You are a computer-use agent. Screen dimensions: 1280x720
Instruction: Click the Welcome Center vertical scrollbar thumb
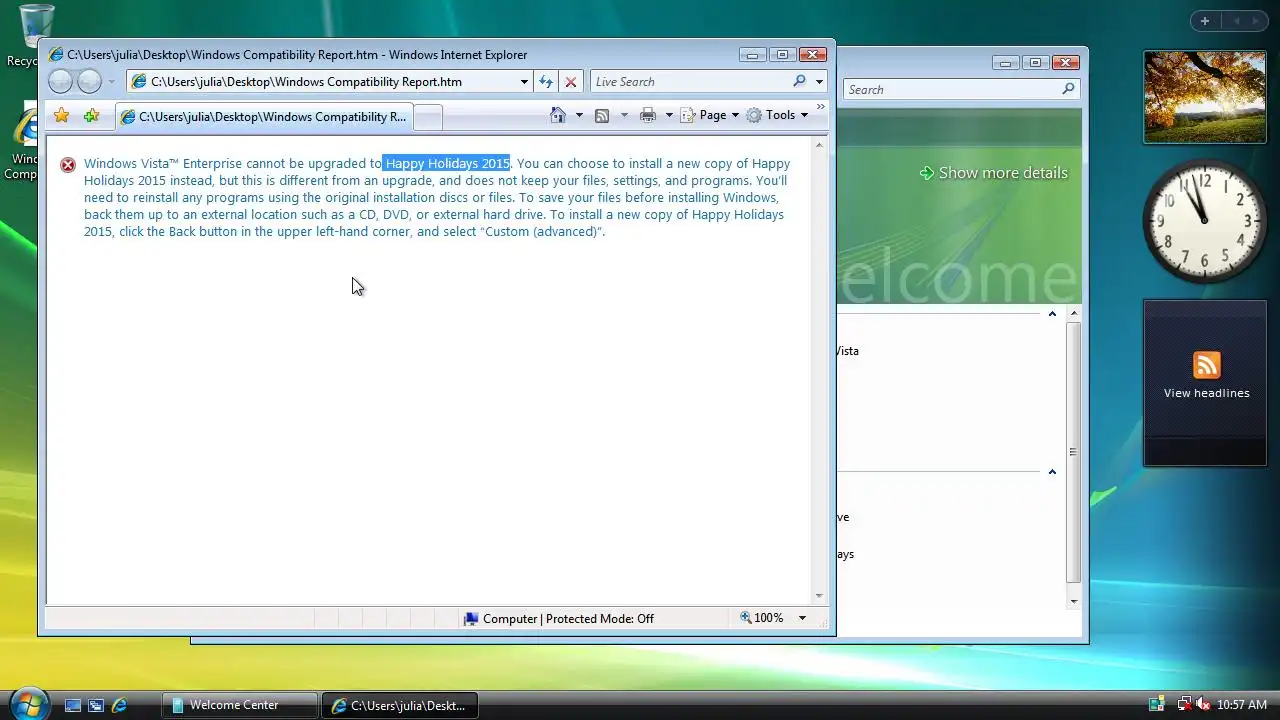tap(1073, 452)
